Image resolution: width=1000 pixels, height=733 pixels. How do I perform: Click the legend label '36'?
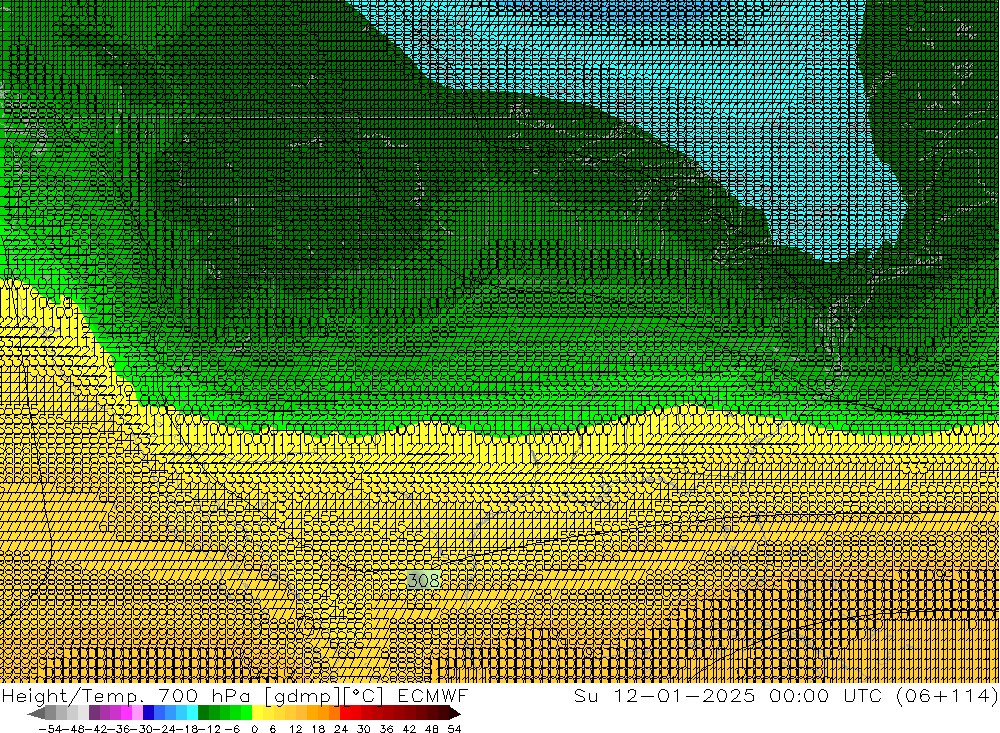point(386,728)
